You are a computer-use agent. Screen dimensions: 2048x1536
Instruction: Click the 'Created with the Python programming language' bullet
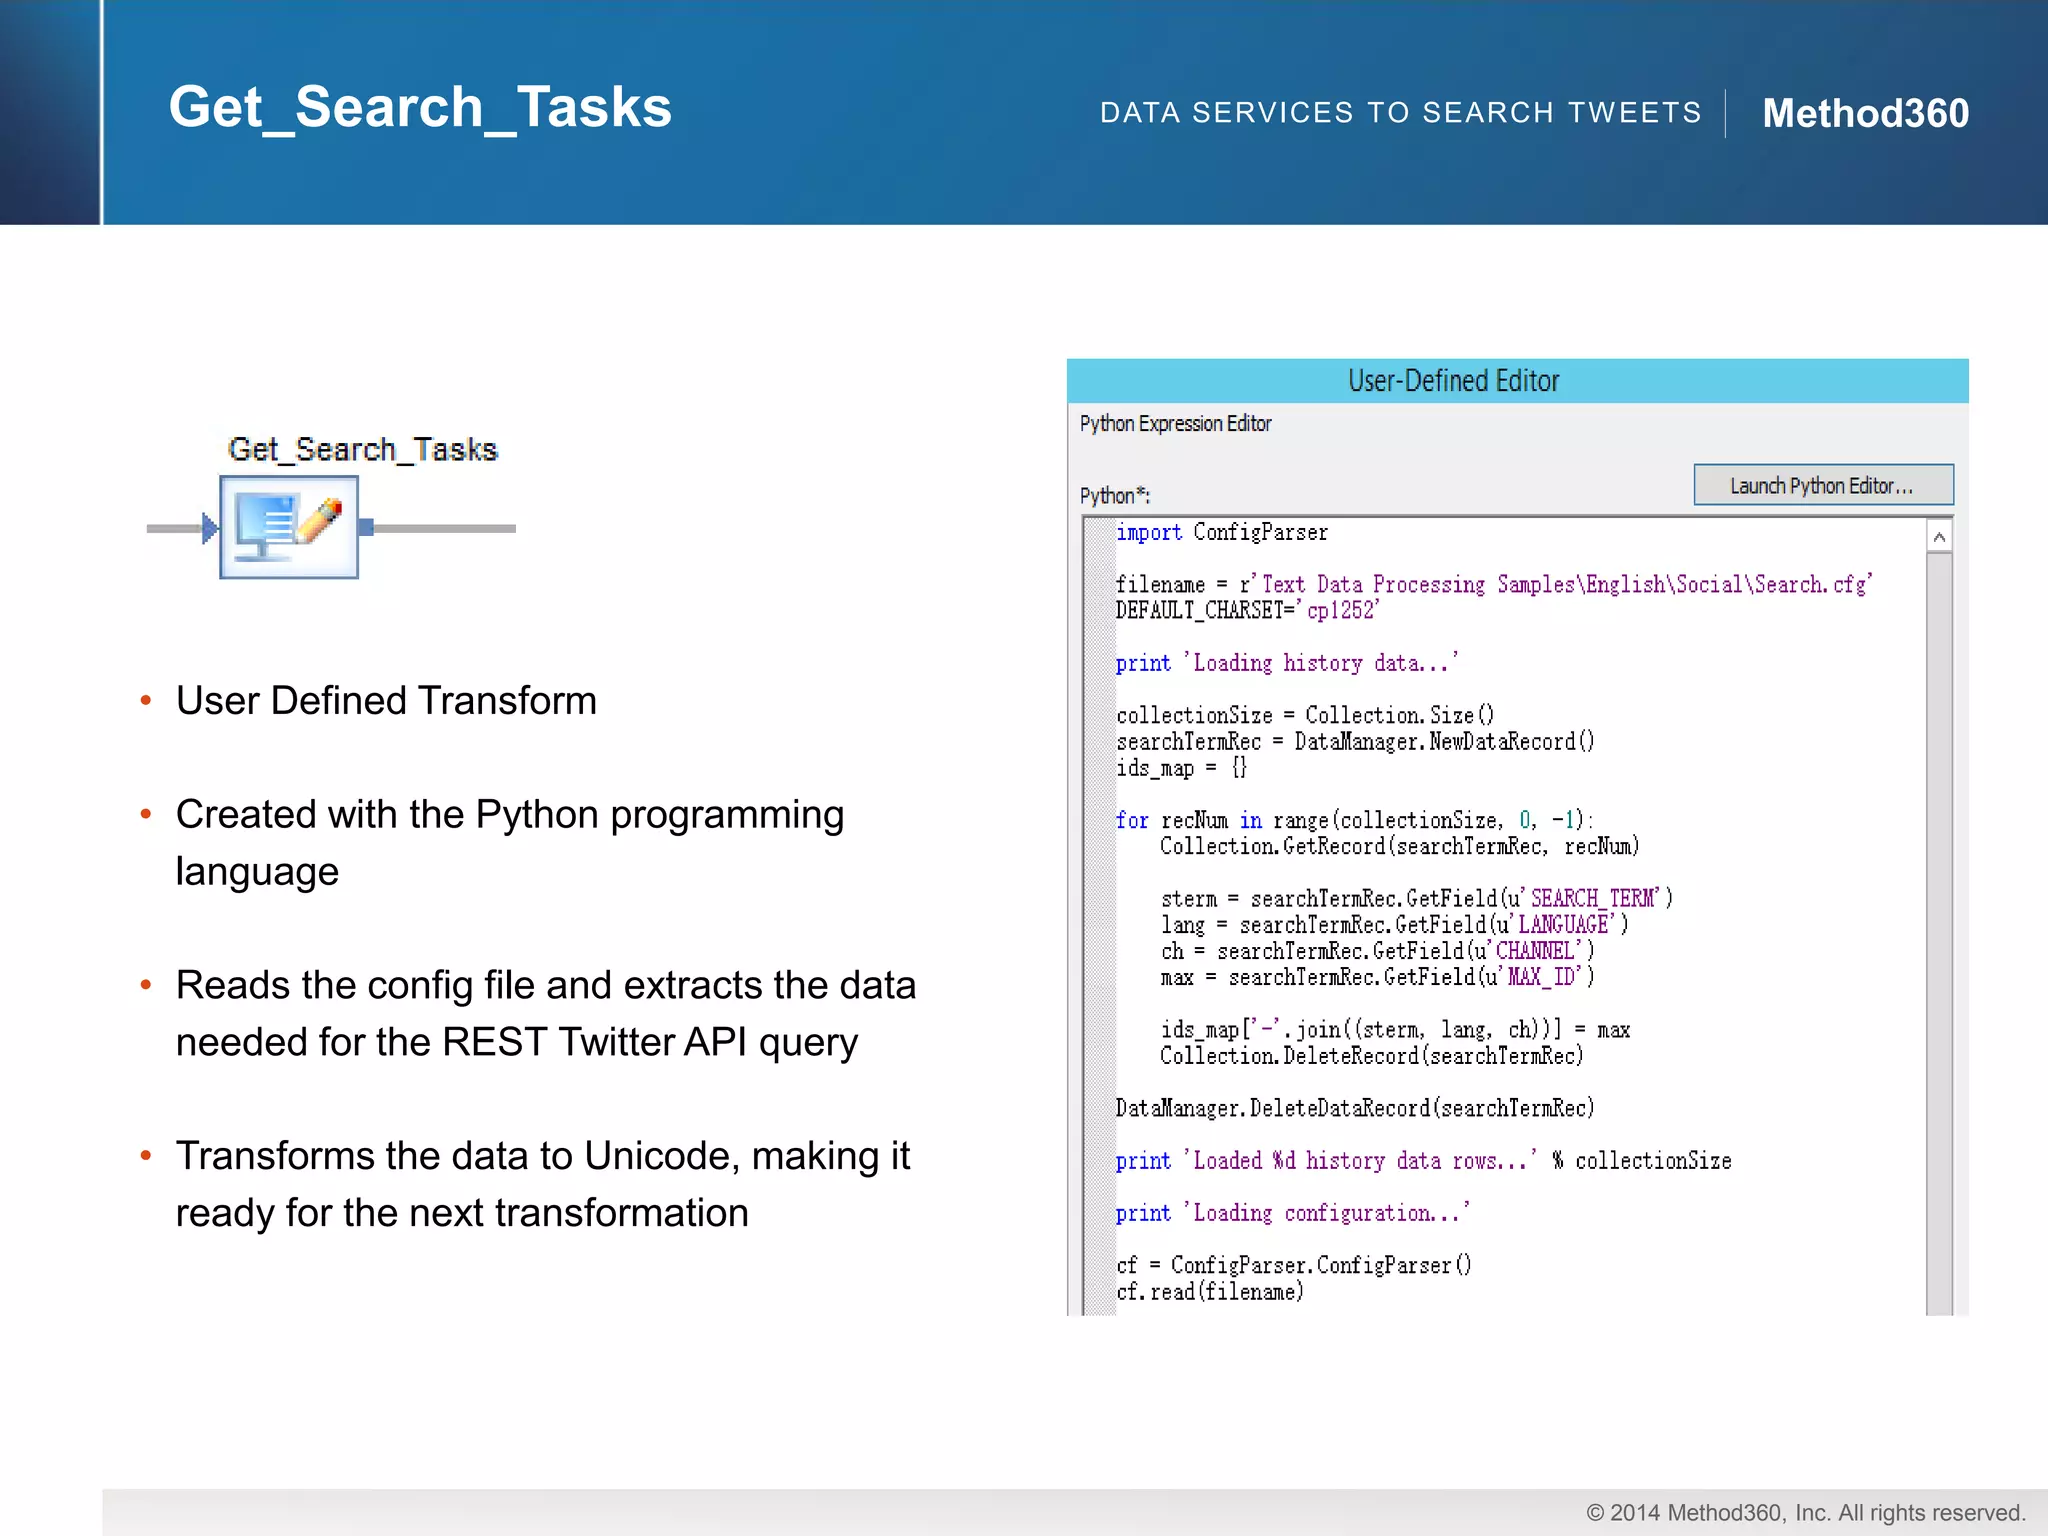click(x=510, y=843)
